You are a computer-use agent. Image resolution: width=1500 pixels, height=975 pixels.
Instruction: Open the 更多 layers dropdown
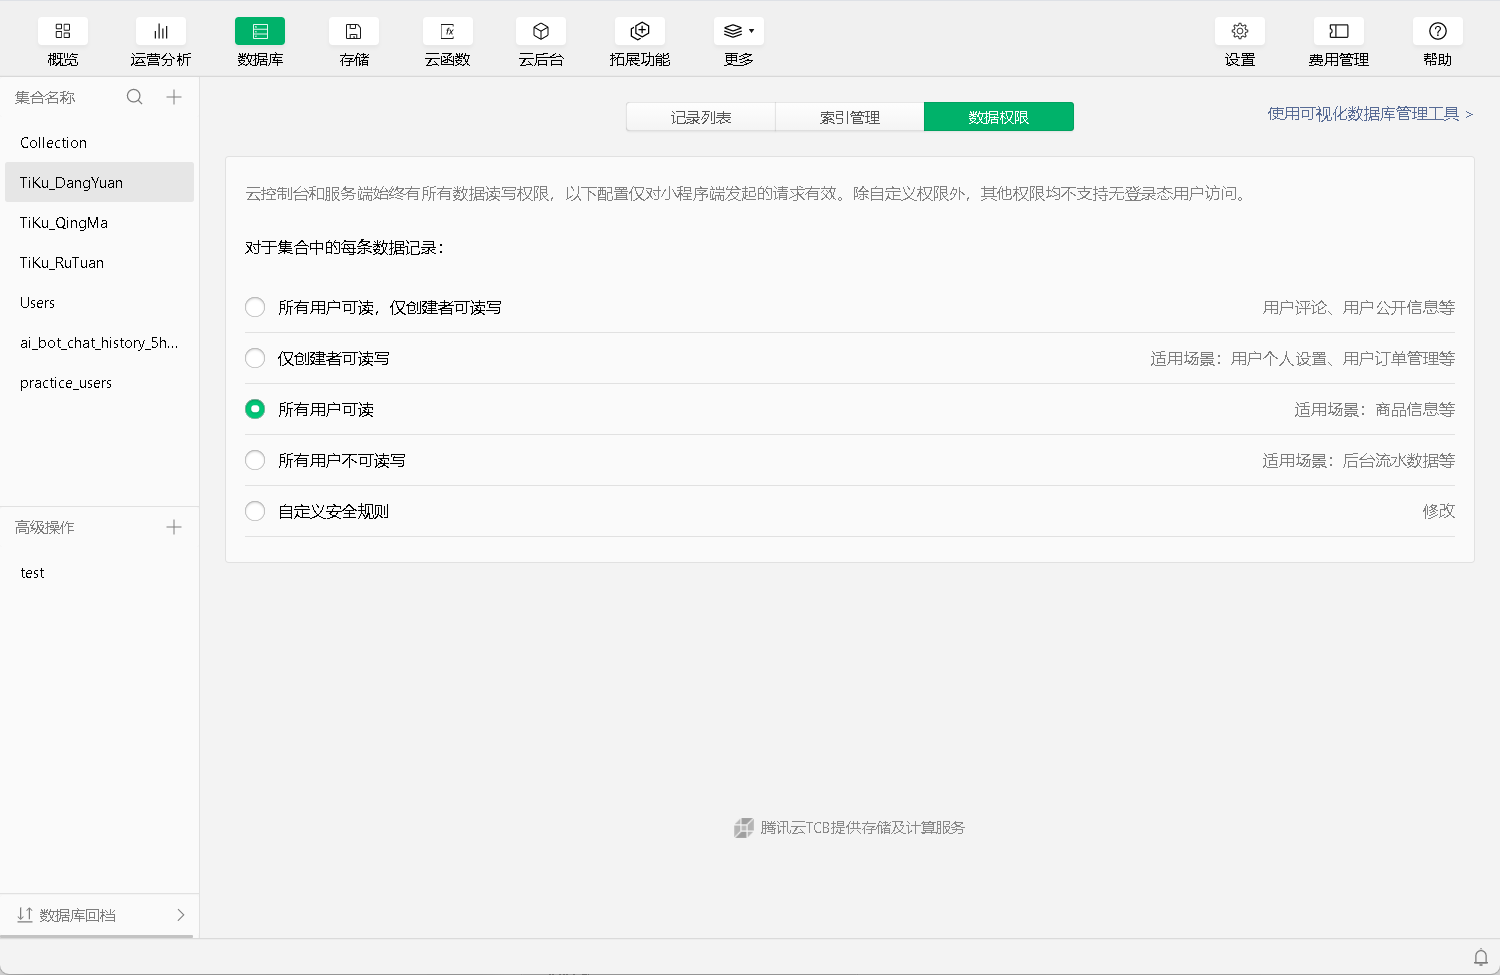tap(739, 31)
